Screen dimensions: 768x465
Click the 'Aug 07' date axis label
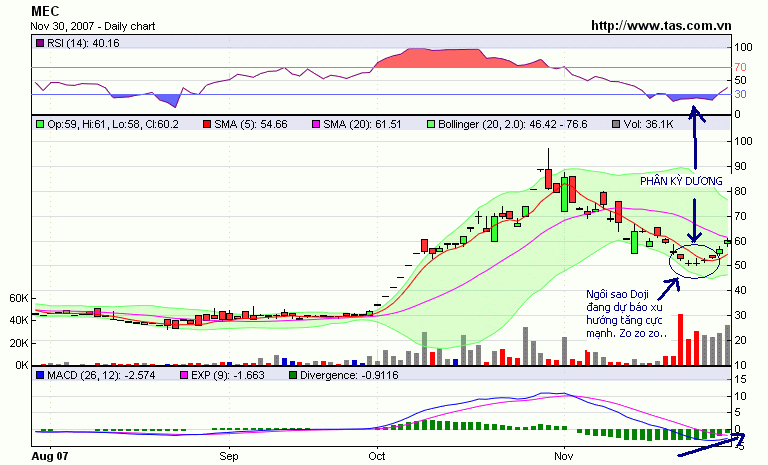[x=50, y=456]
